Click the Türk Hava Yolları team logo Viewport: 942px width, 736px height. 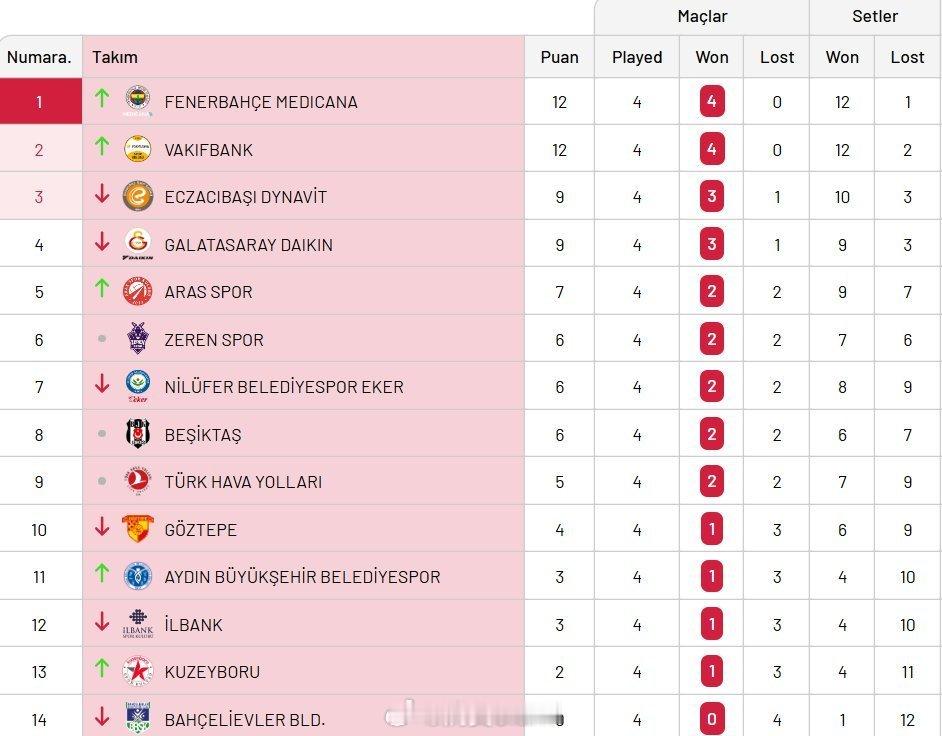click(138, 481)
